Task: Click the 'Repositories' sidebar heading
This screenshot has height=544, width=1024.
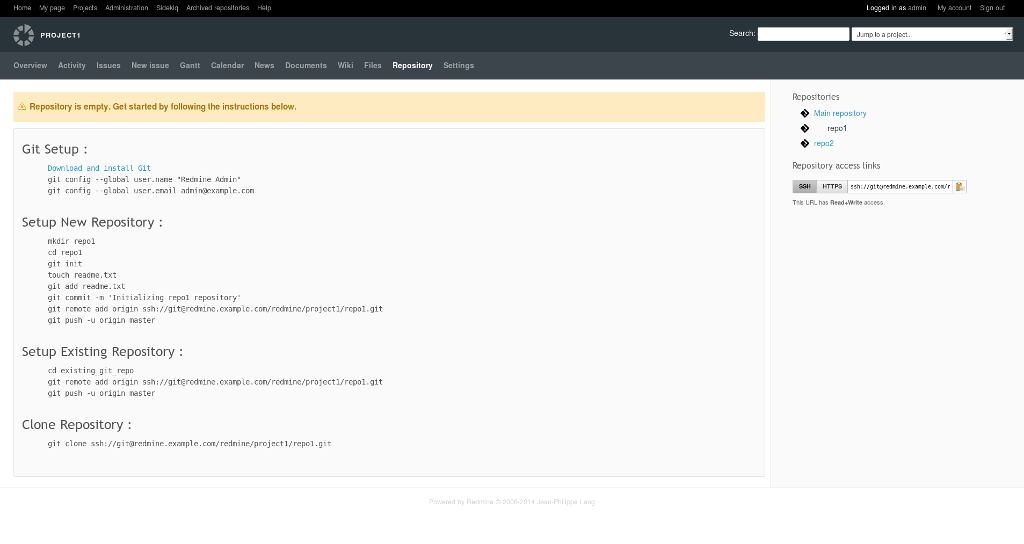Action: (x=816, y=97)
